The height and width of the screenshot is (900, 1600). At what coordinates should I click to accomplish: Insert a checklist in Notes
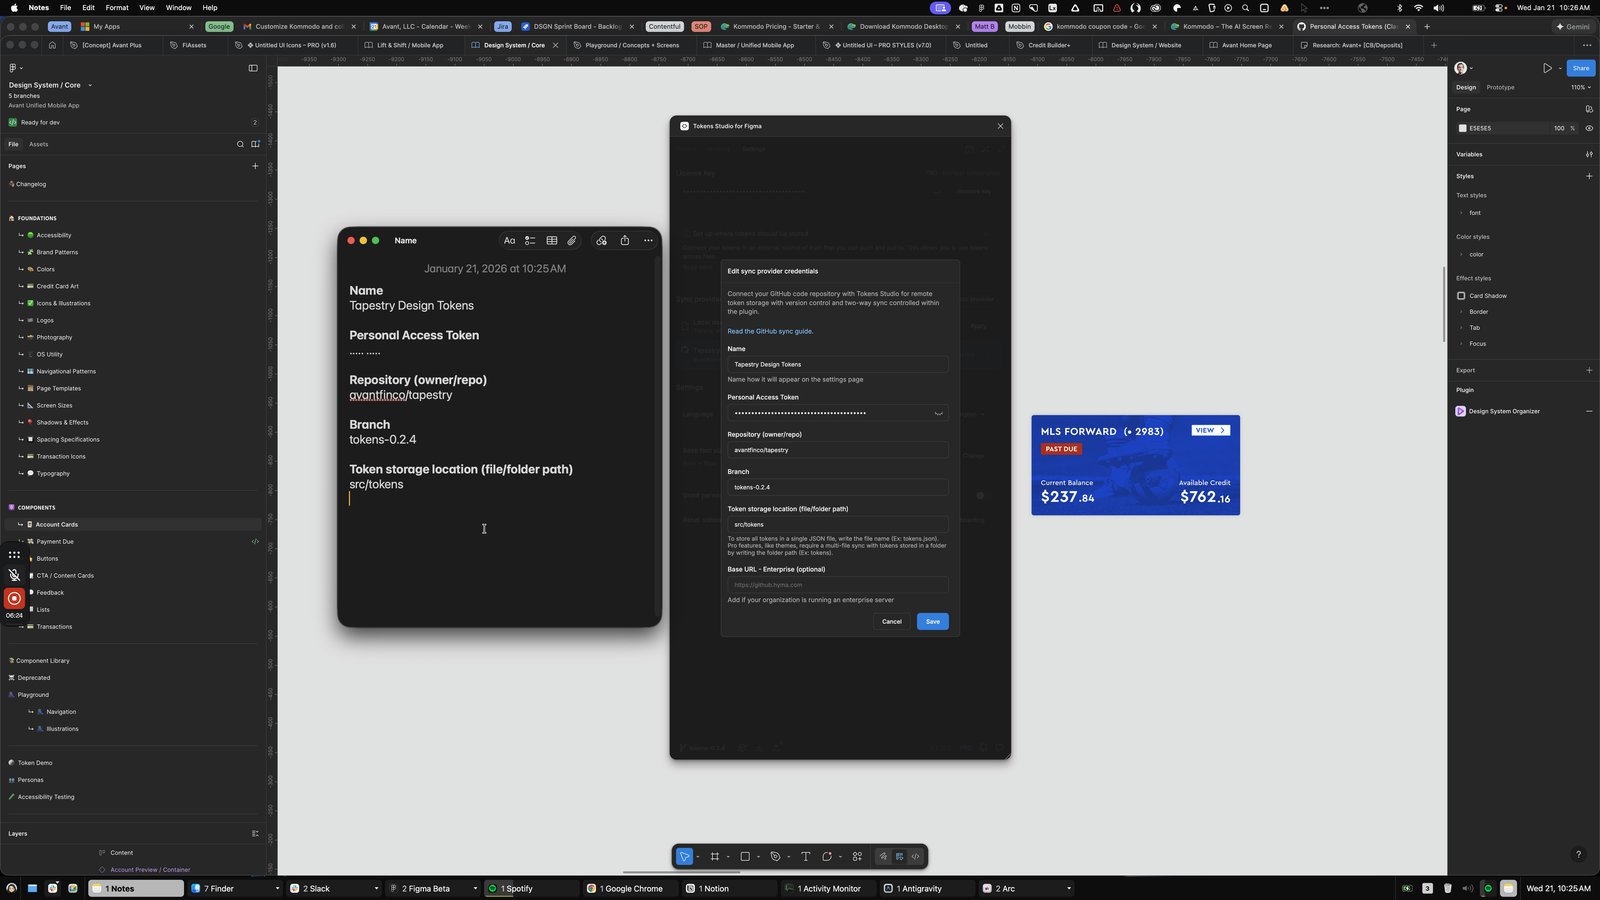[x=530, y=241]
